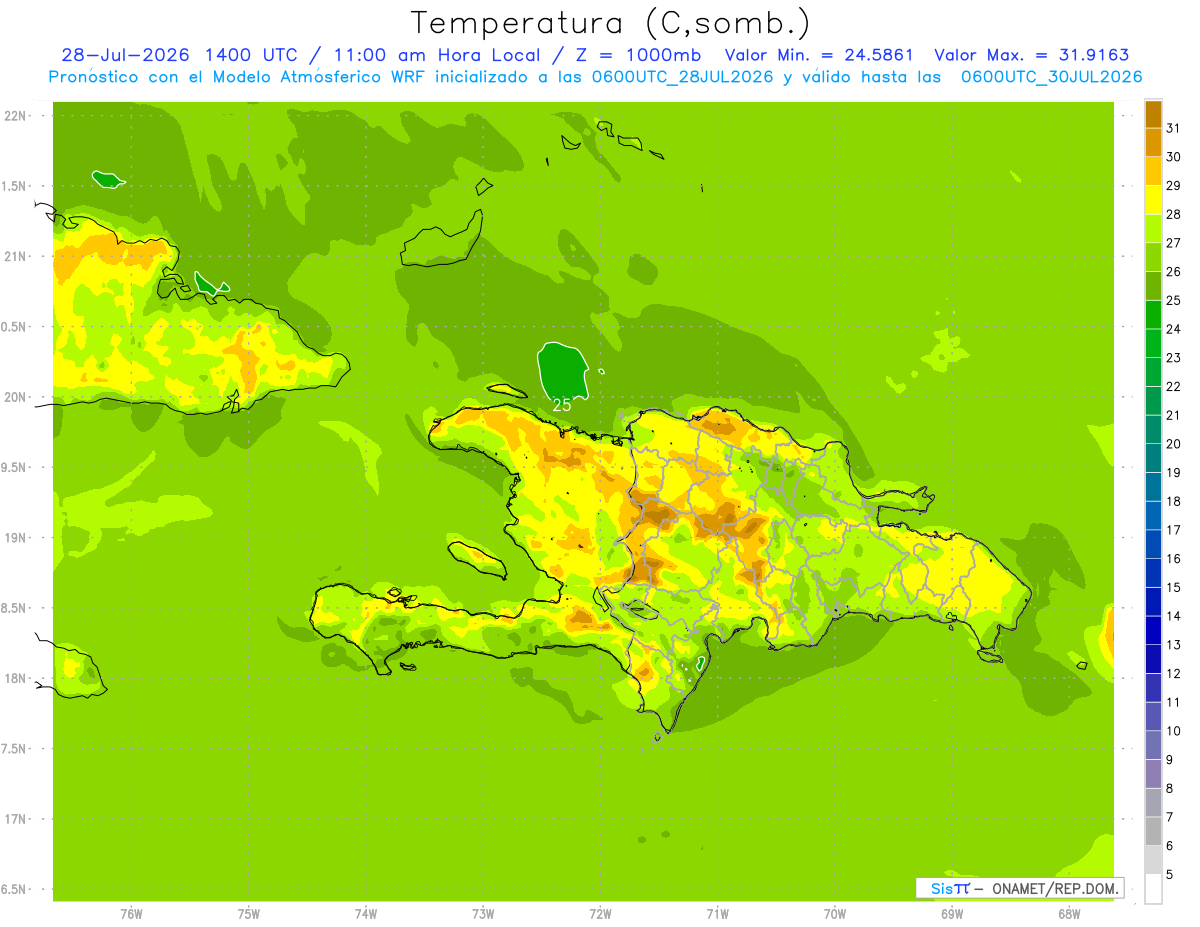Click the "7.5N" latitude axis label
Image resolution: width=1200 pixels, height=927 pixels.
pos(16,748)
